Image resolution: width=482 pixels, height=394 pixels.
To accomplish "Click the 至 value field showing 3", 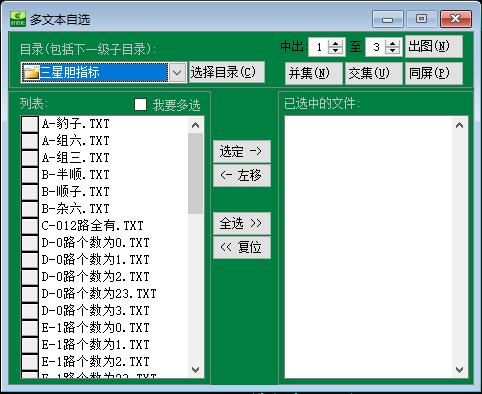I will tap(376, 47).
